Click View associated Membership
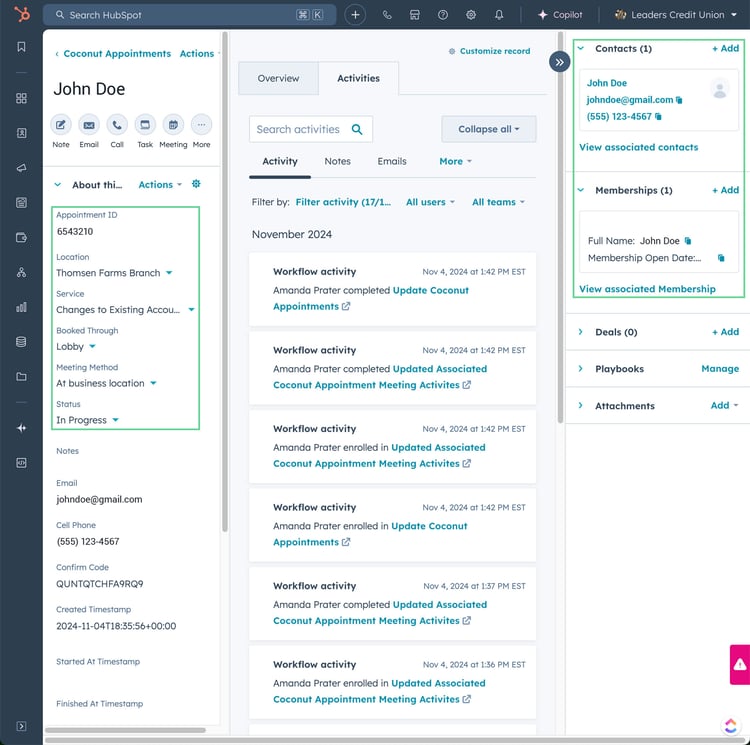750x745 pixels. click(647, 289)
